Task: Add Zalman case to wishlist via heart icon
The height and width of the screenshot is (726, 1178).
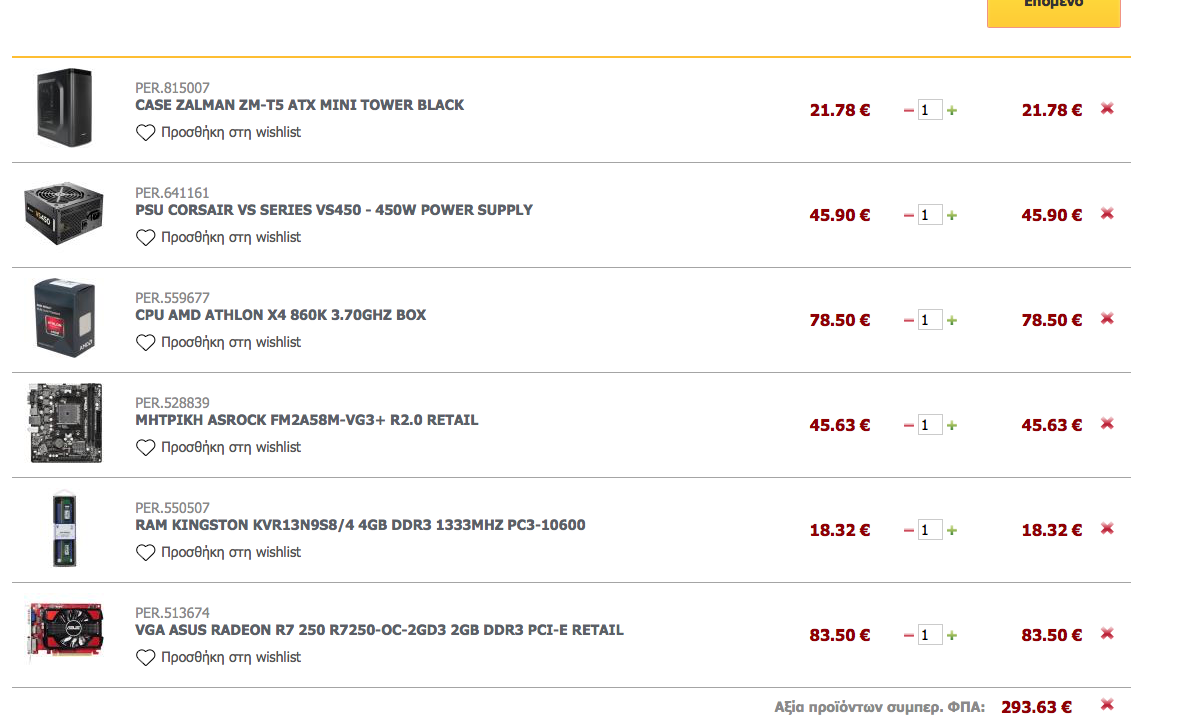Action: click(145, 133)
